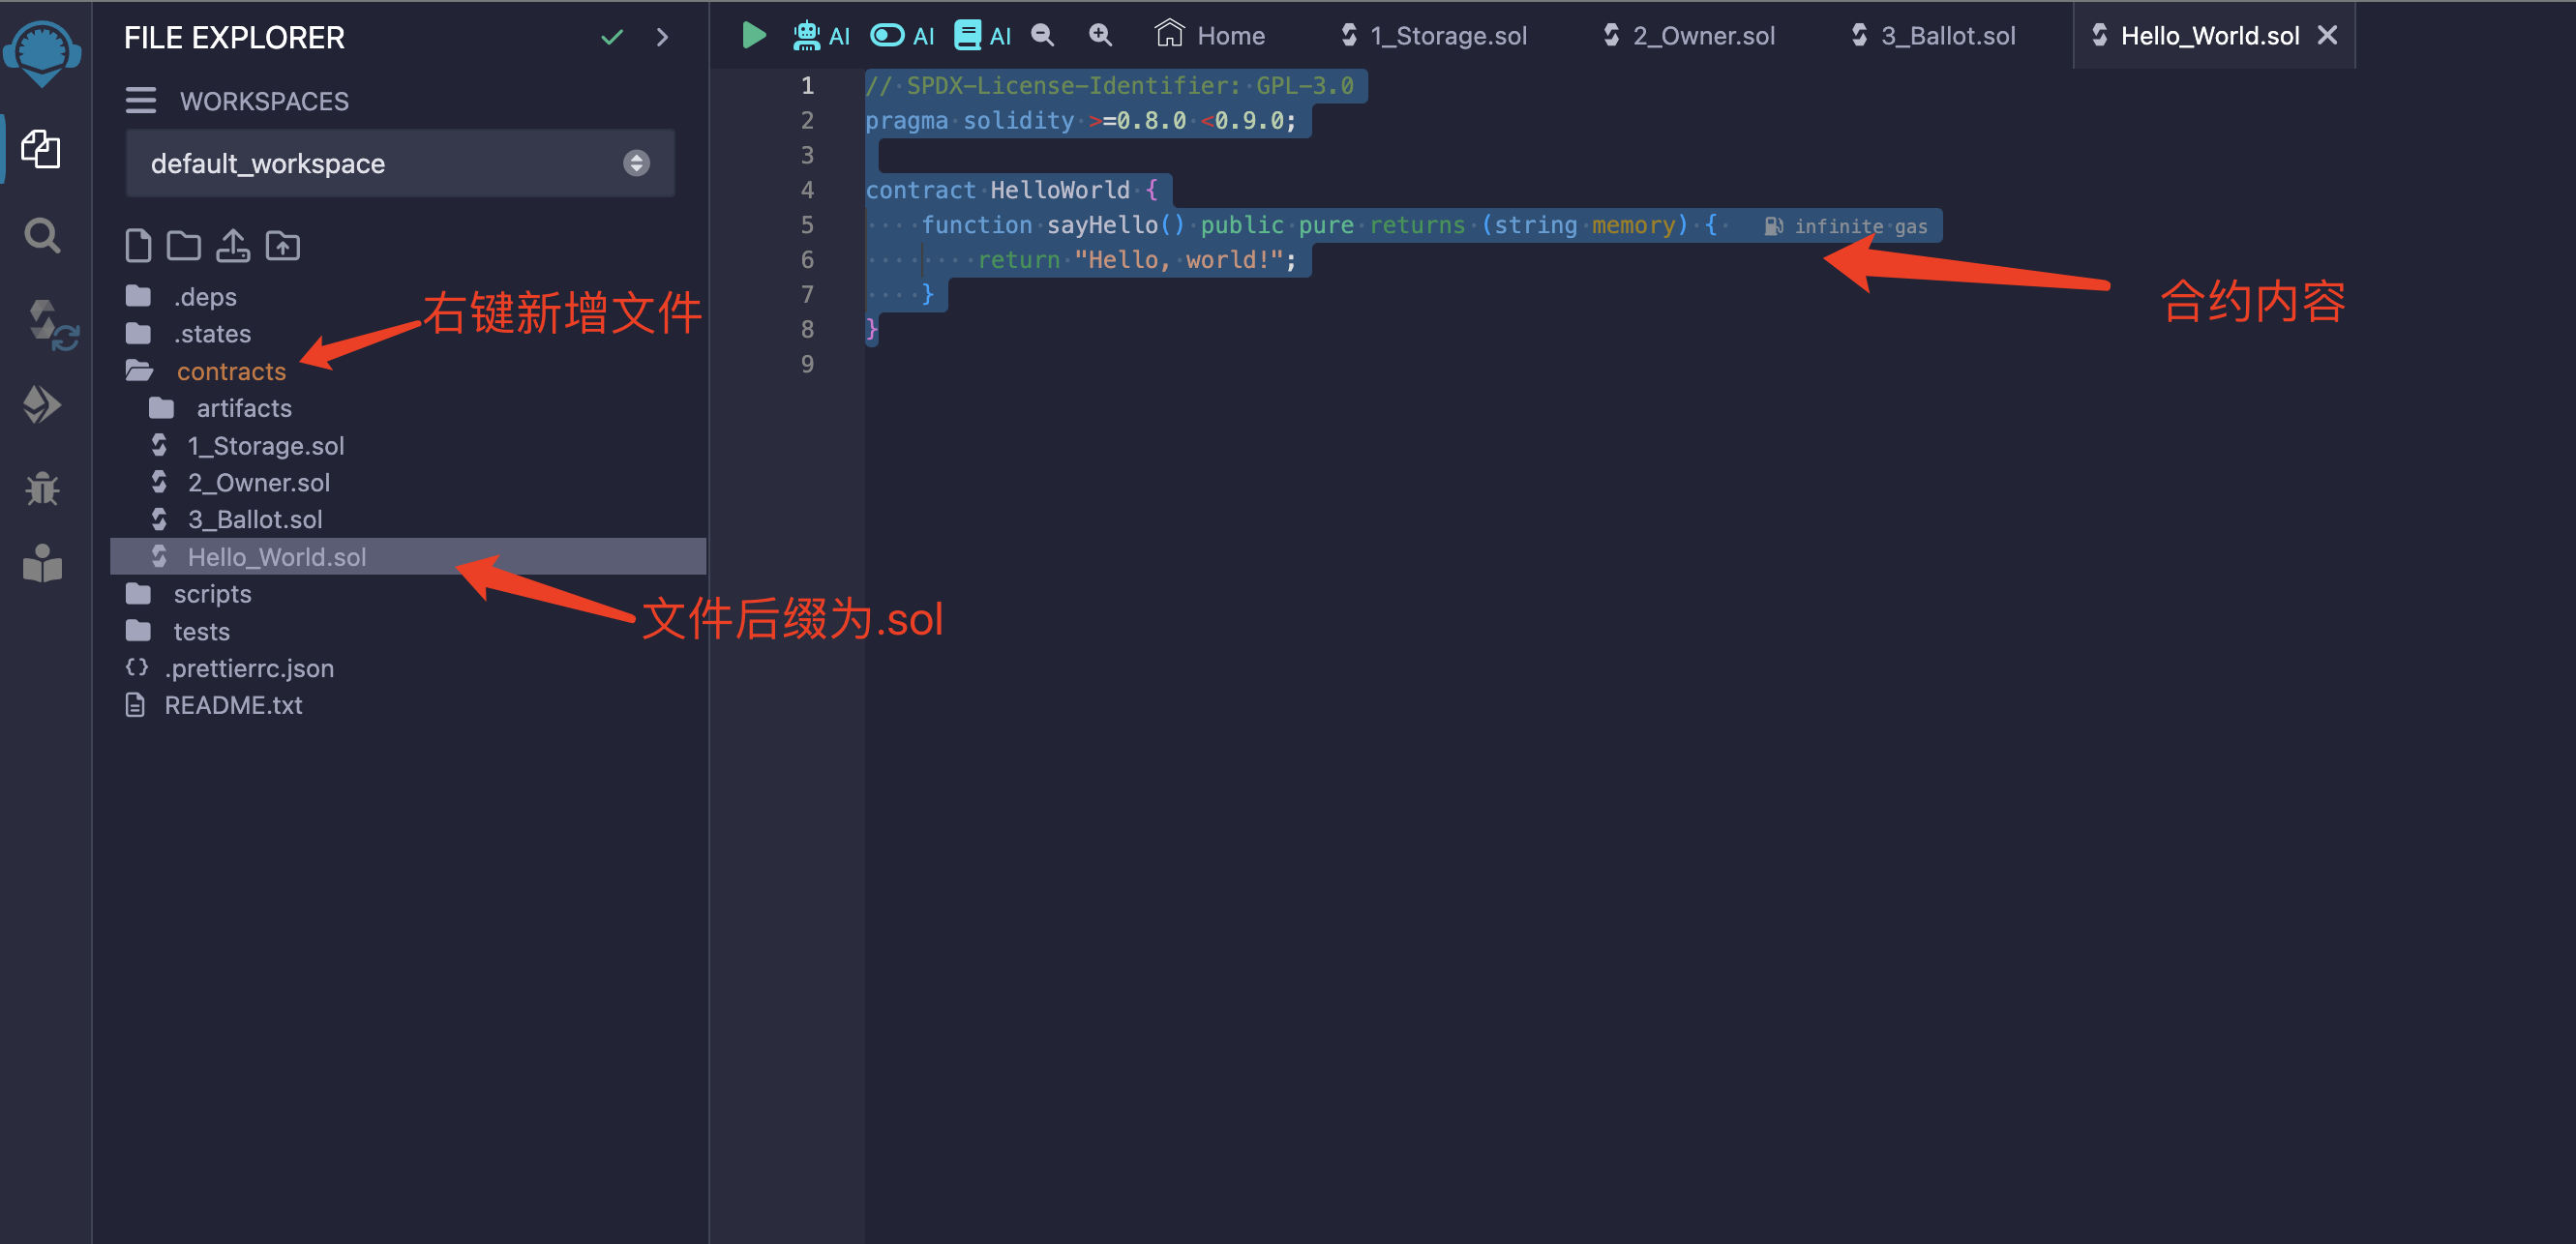Create a new file icon
The image size is (2576, 1244).
(x=138, y=245)
